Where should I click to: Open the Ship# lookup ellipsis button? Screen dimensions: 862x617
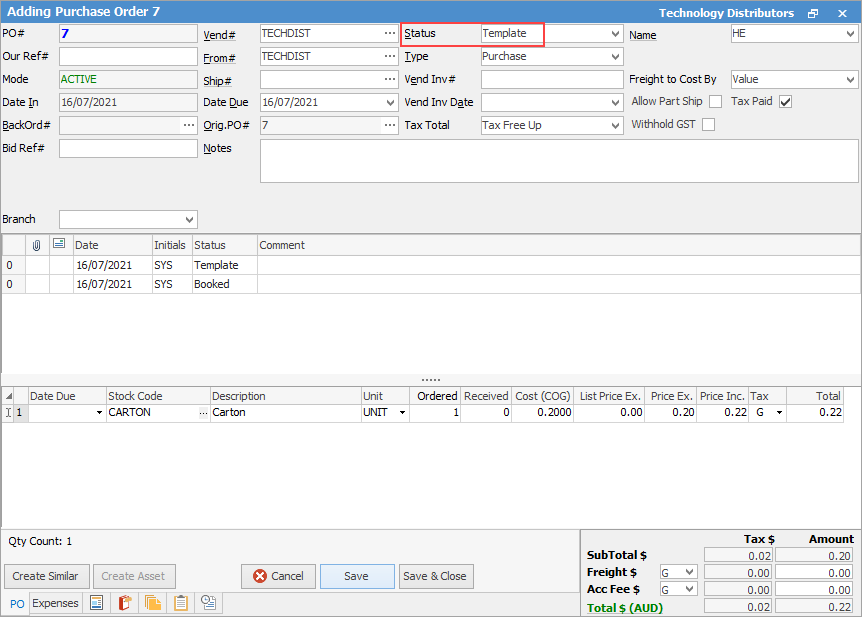(390, 79)
